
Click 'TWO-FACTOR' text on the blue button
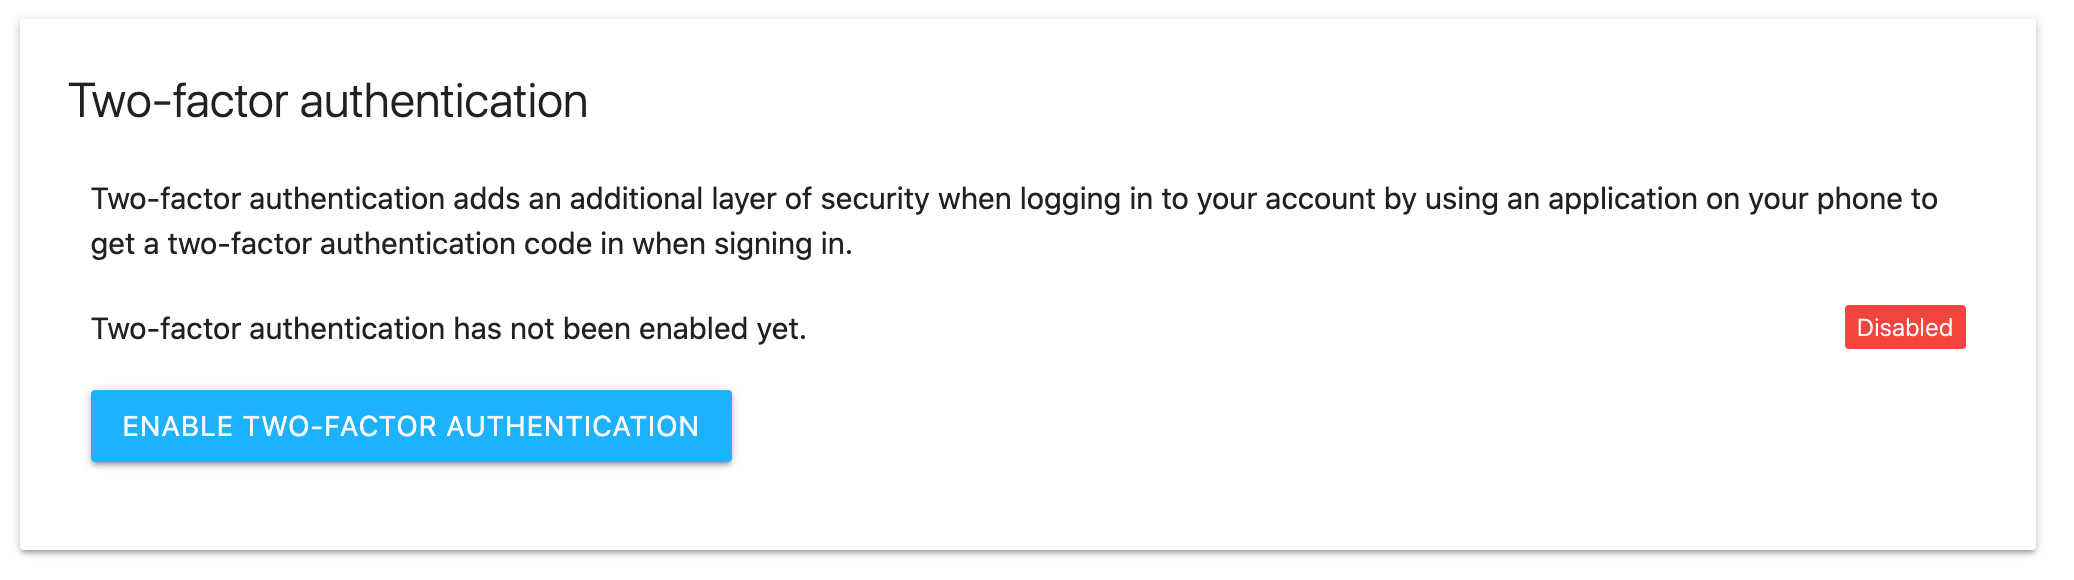click(340, 426)
